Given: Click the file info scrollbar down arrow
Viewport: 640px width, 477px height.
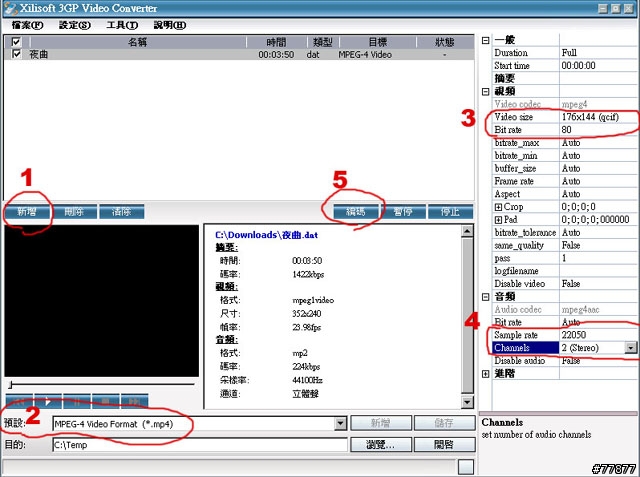Looking at the screenshot, I should (x=467, y=402).
